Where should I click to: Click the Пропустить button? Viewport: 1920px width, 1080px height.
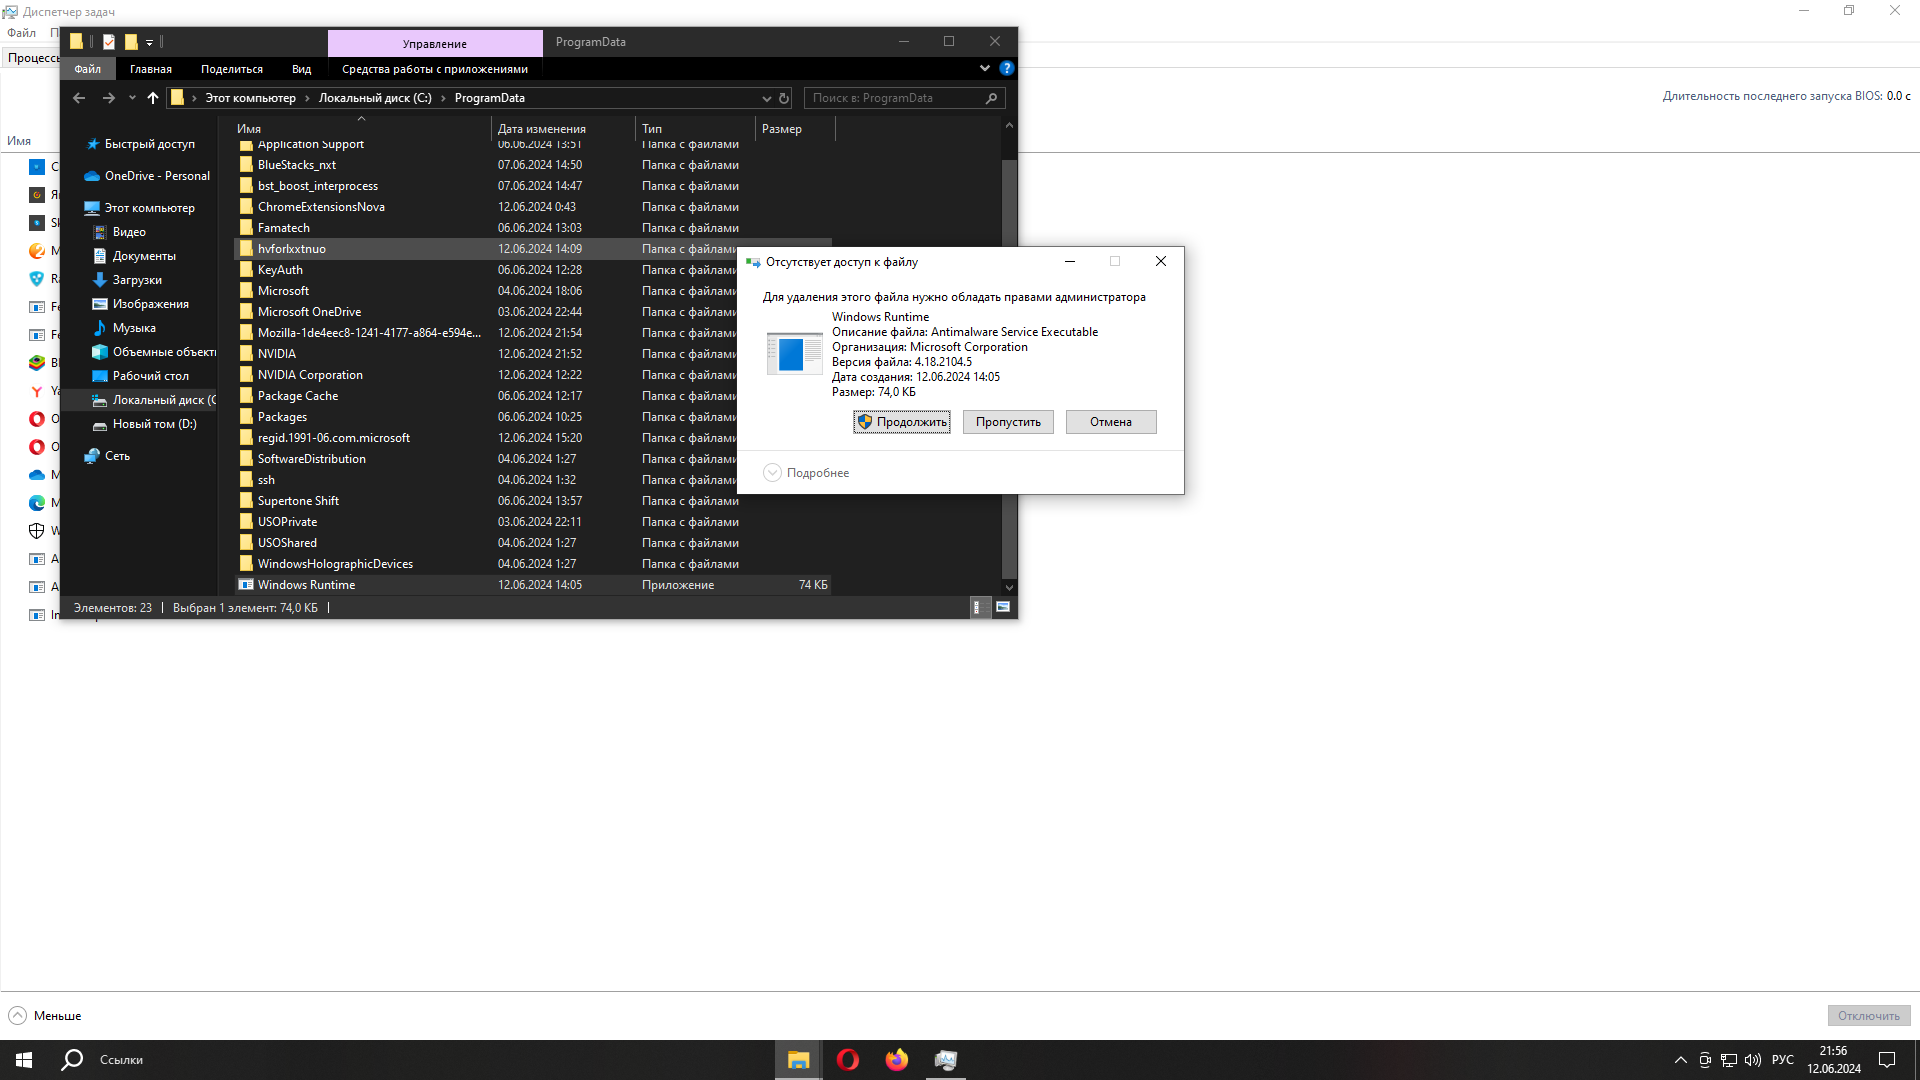click(1007, 422)
